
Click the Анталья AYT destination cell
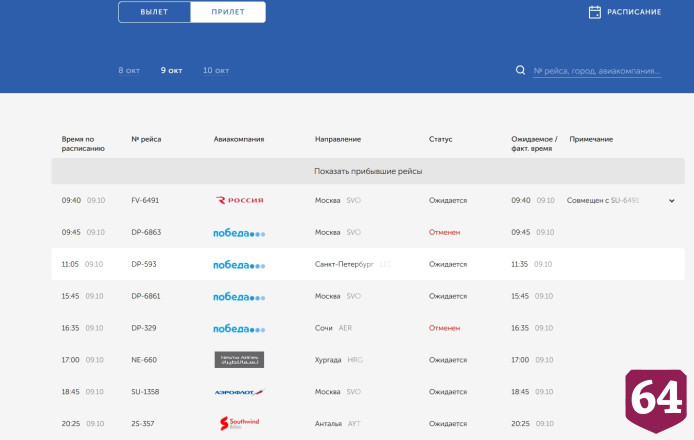(x=337, y=423)
